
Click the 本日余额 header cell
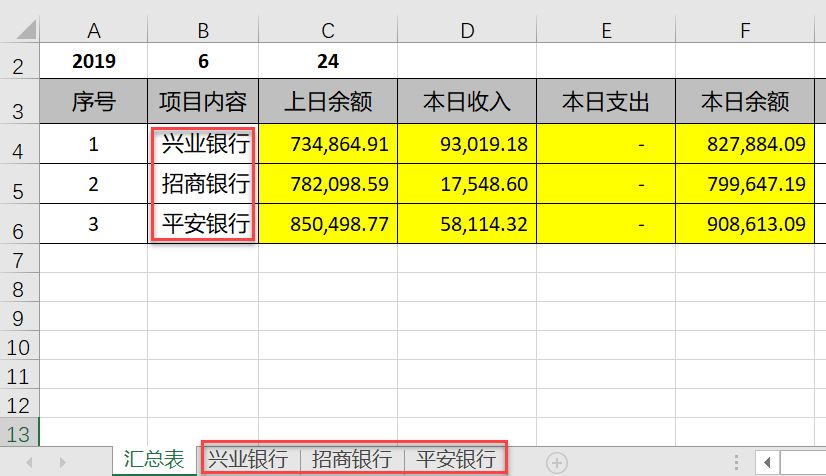(x=745, y=102)
